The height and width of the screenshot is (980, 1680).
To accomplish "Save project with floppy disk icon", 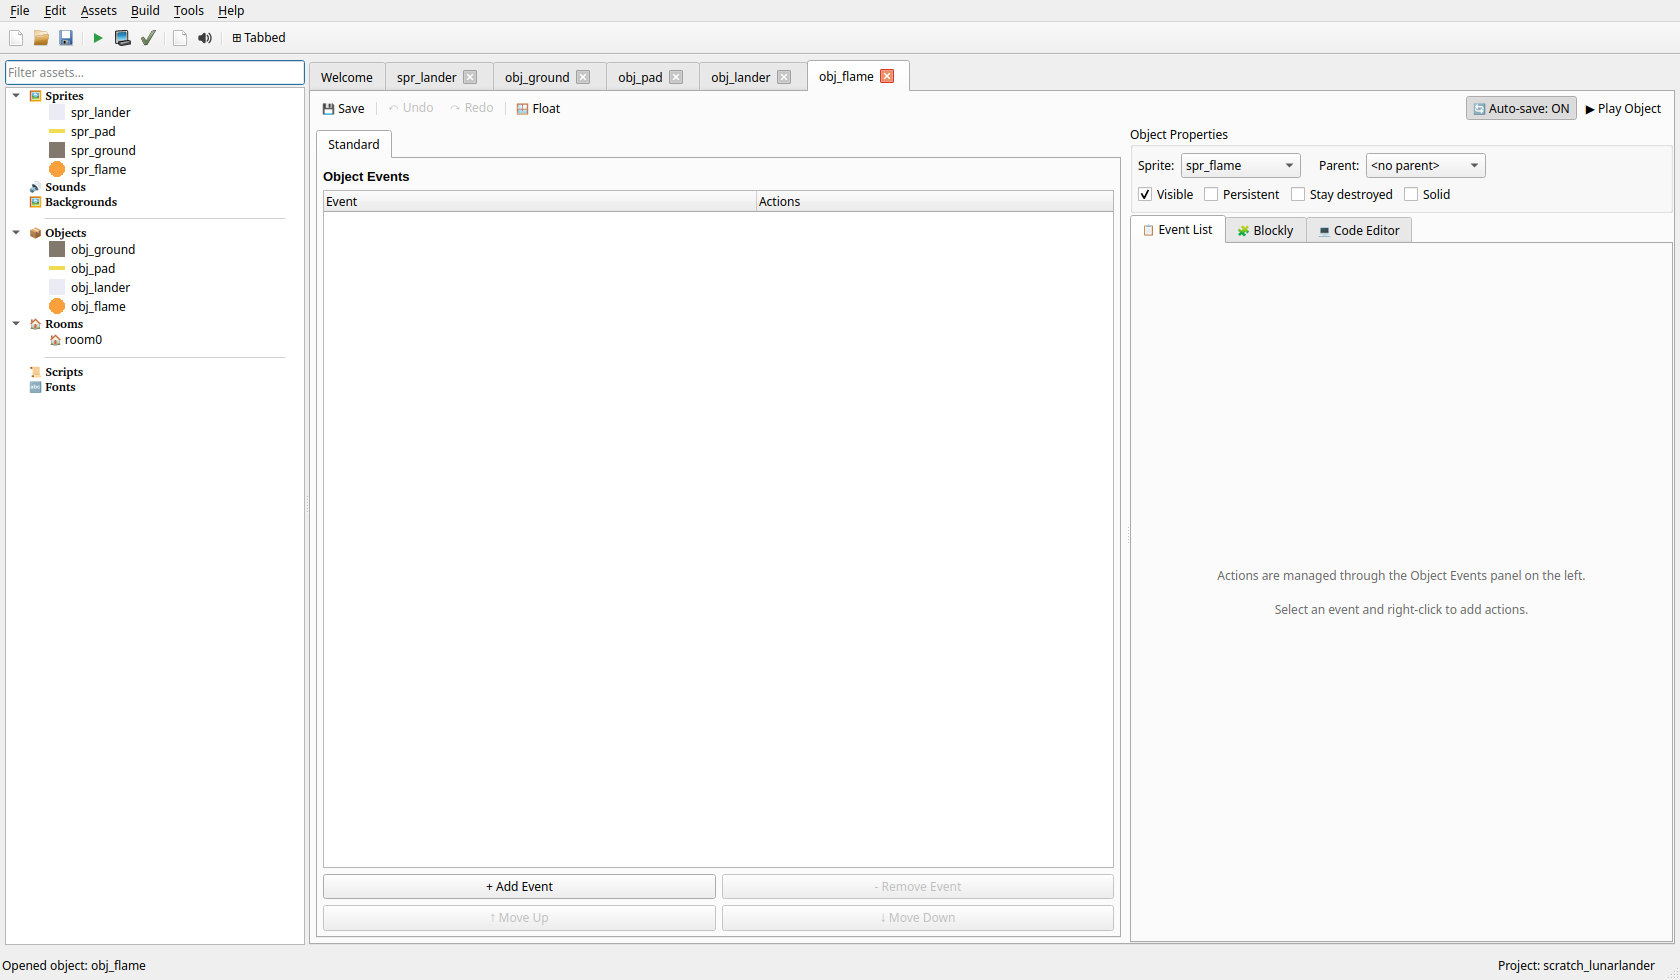I will 66,38.
